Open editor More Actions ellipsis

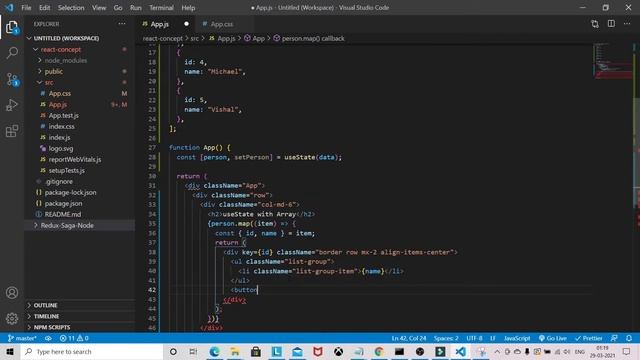point(627,24)
